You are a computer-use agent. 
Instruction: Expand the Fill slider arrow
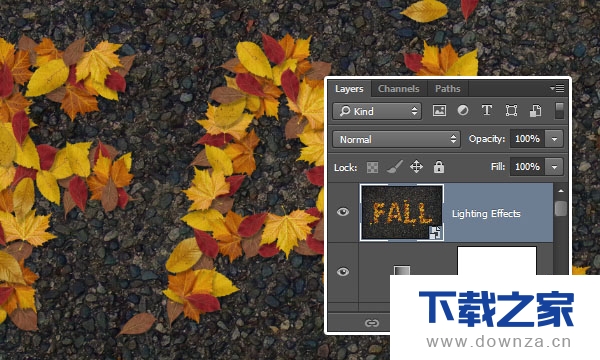pos(554,167)
